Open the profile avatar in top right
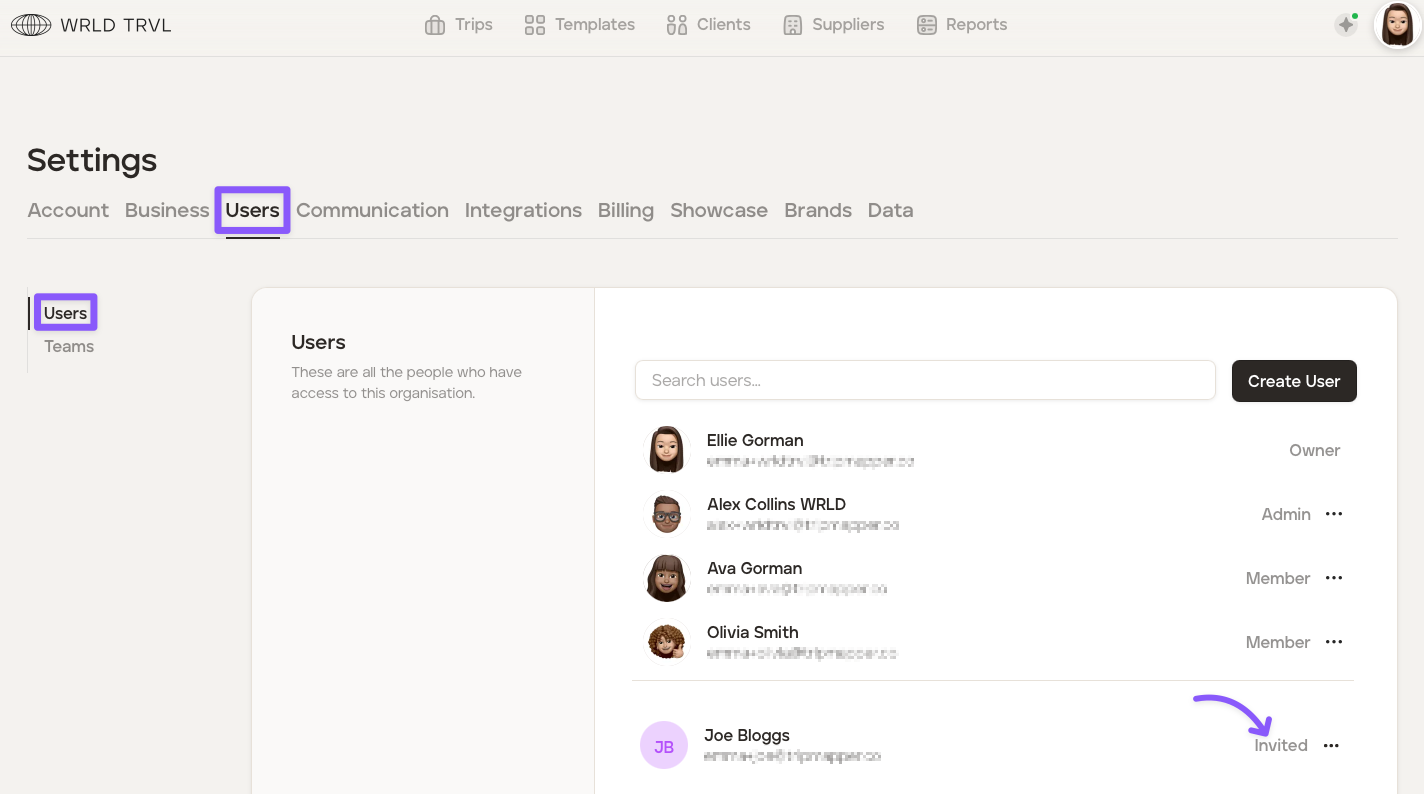 1397,25
